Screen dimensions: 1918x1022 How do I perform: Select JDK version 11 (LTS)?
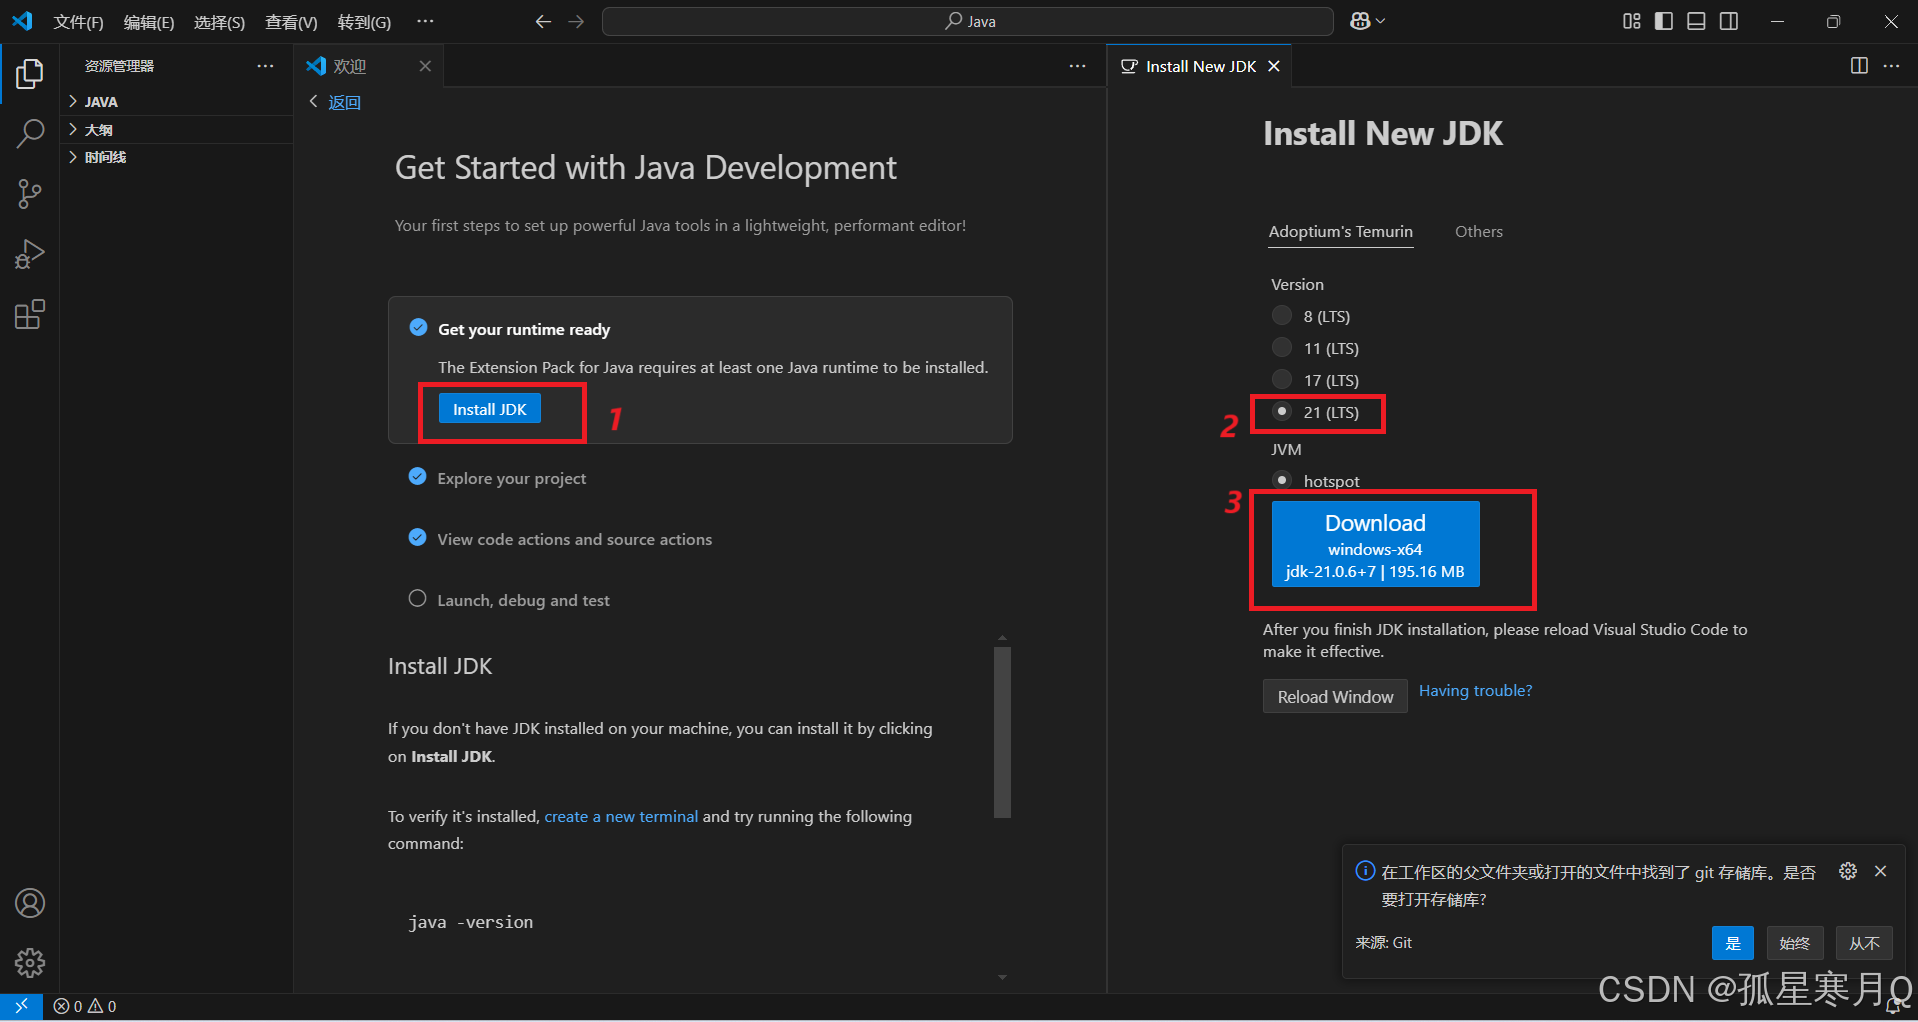(x=1282, y=348)
